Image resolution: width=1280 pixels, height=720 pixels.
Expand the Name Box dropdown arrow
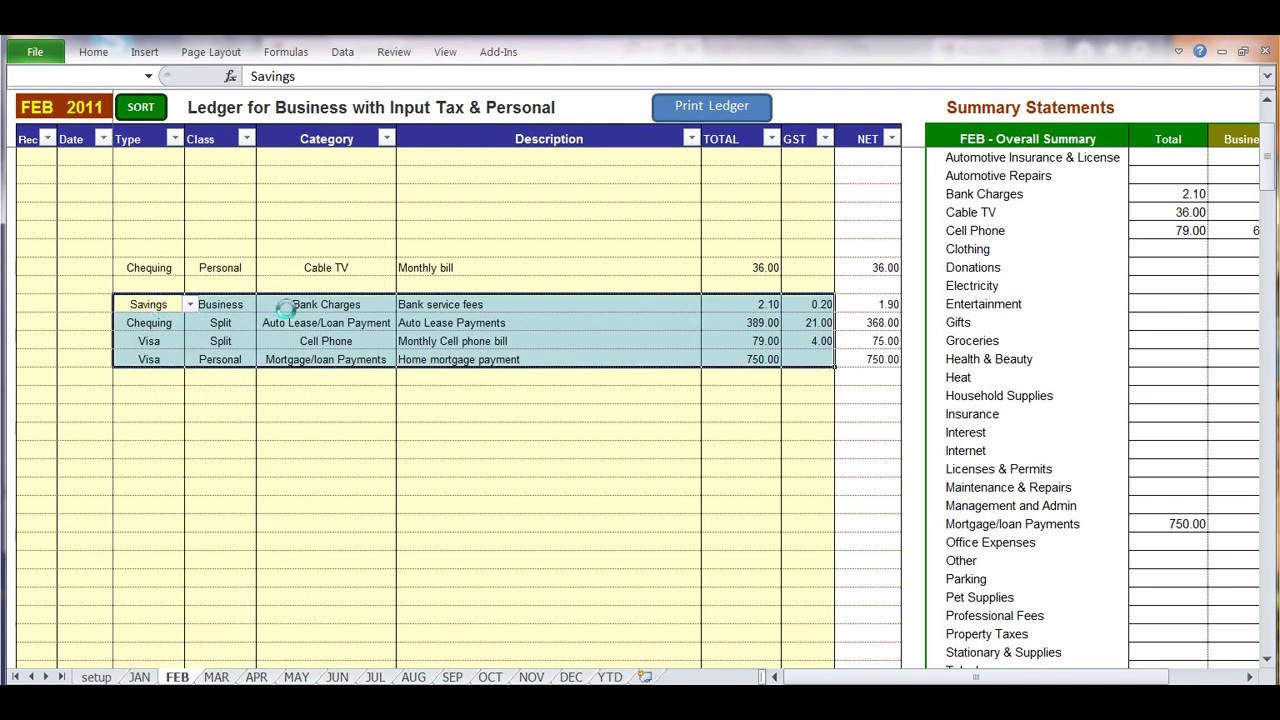tap(149, 76)
